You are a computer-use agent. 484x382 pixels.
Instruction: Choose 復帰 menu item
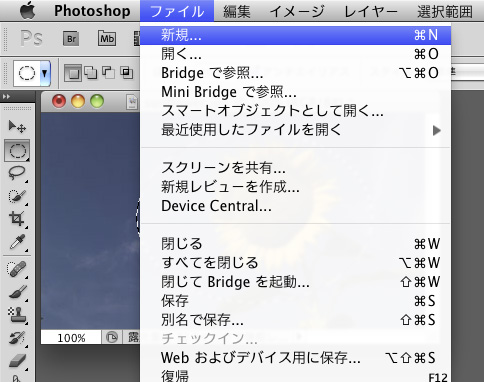[x=295, y=376]
